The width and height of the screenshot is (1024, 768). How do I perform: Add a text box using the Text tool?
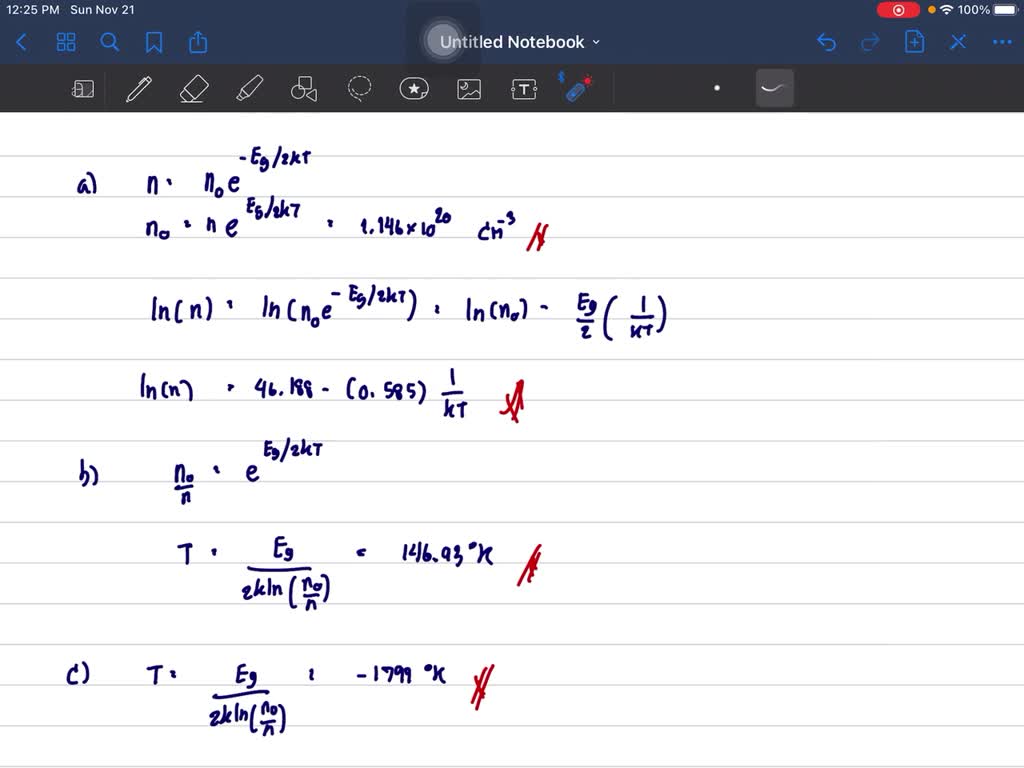point(524,88)
